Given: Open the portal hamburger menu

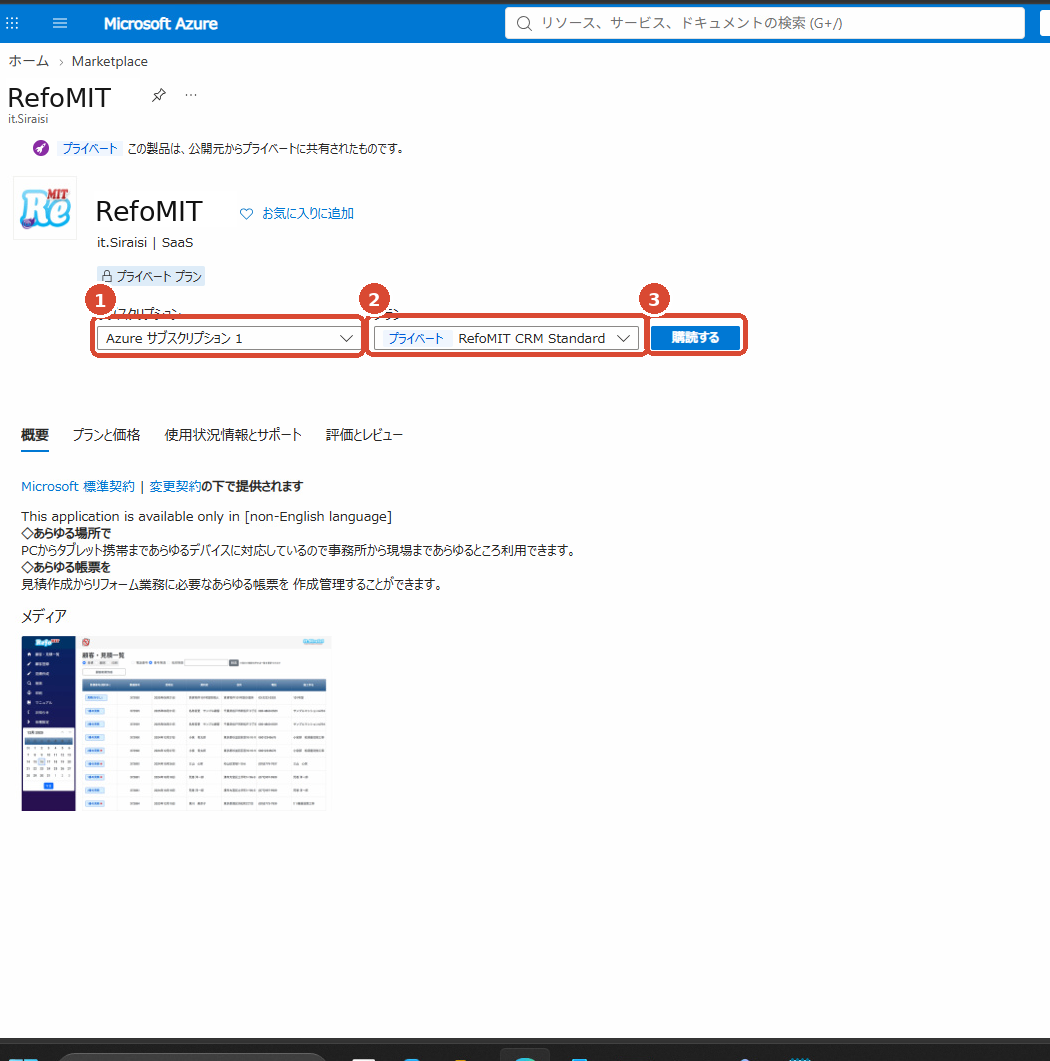Looking at the screenshot, I should click(x=60, y=24).
